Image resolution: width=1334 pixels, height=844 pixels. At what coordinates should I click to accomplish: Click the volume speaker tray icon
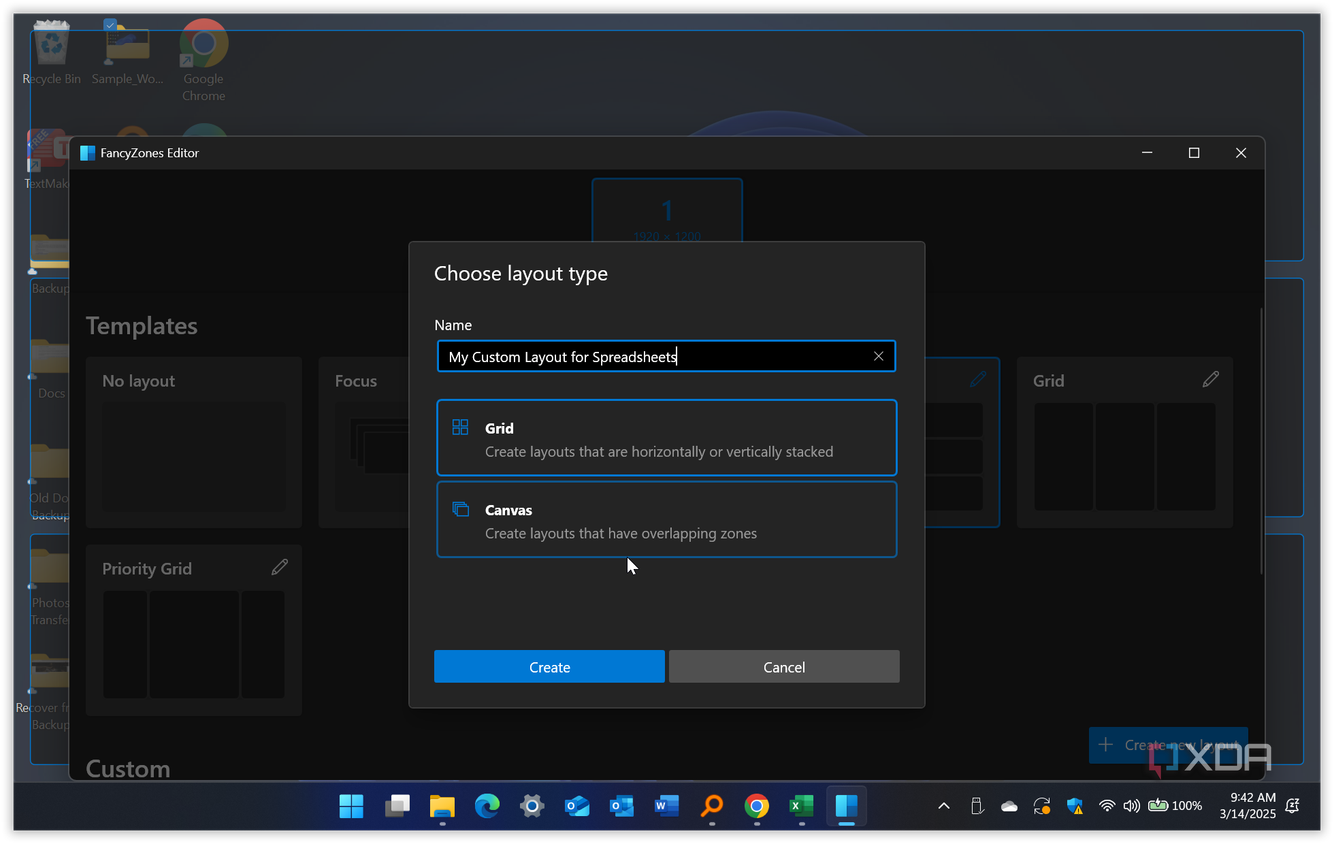coord(1132,806)
